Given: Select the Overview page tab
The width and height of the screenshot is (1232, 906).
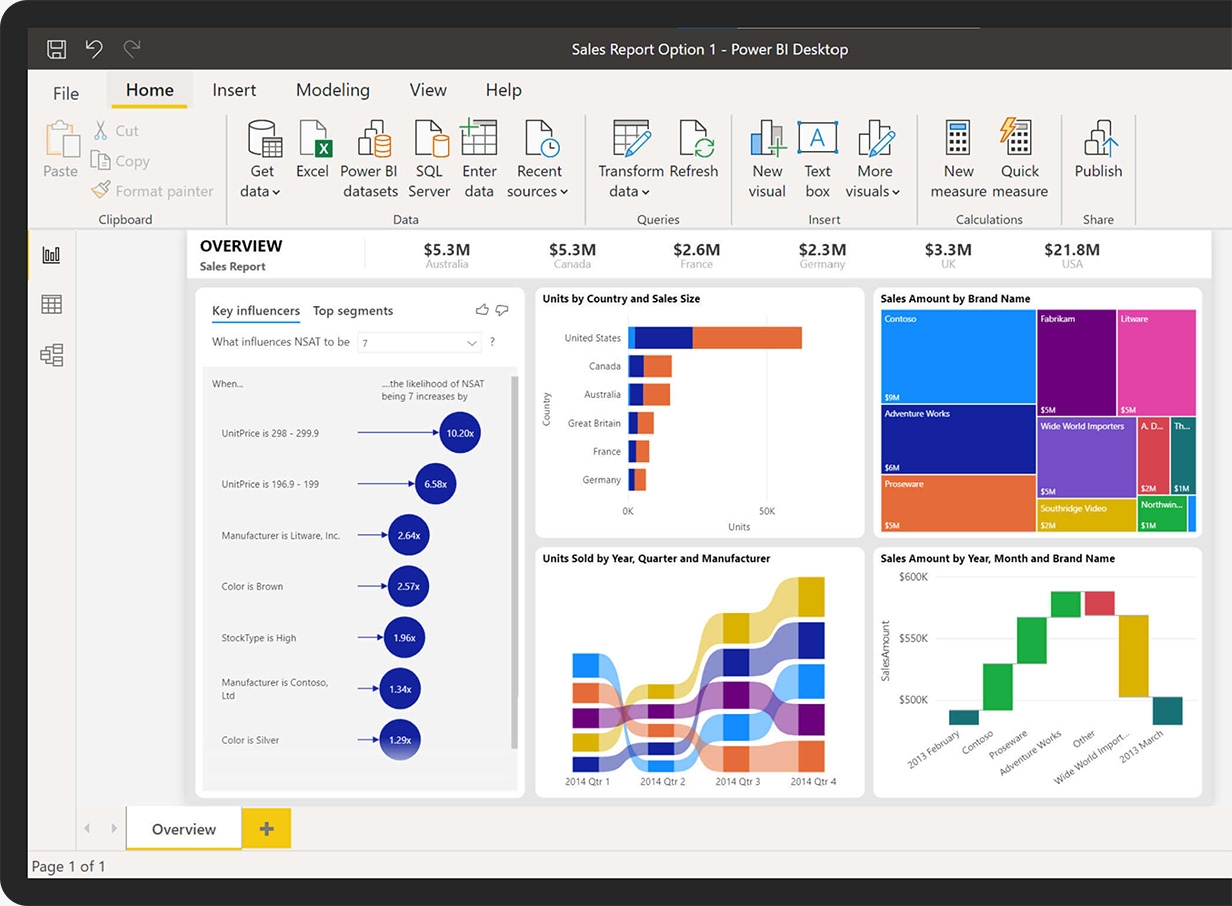Looking at the screenshot, I should tap(184, 829).
